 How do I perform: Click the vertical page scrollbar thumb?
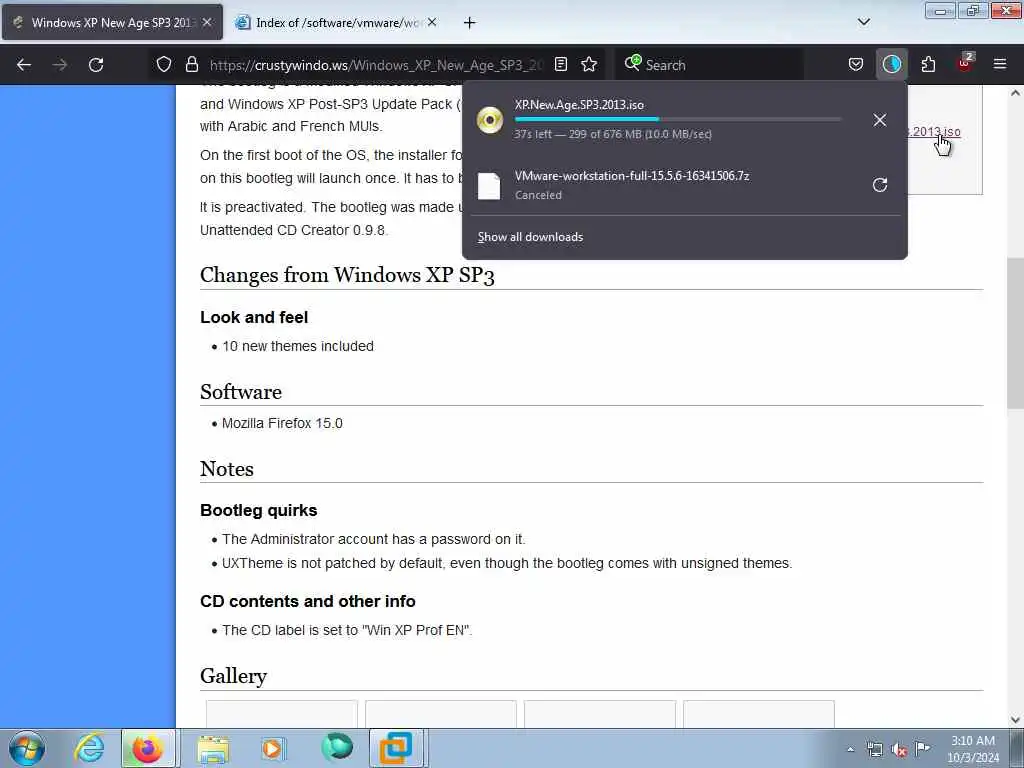point(1015,333)
